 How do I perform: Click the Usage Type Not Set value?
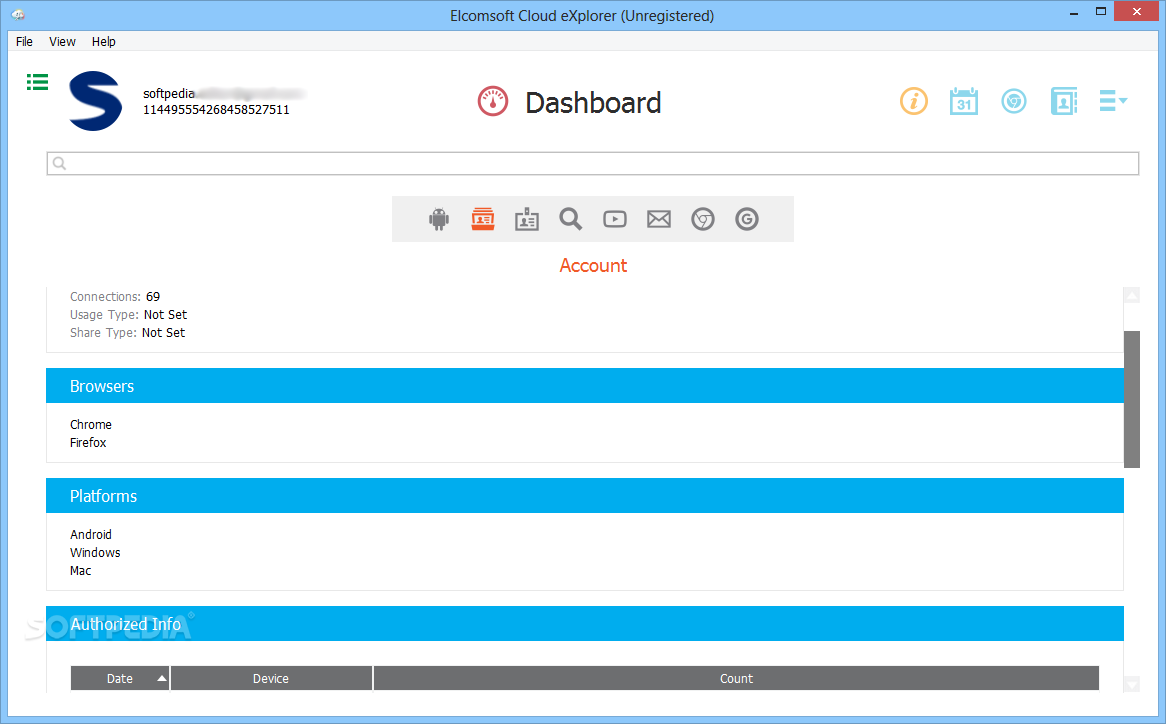point(165,314)
